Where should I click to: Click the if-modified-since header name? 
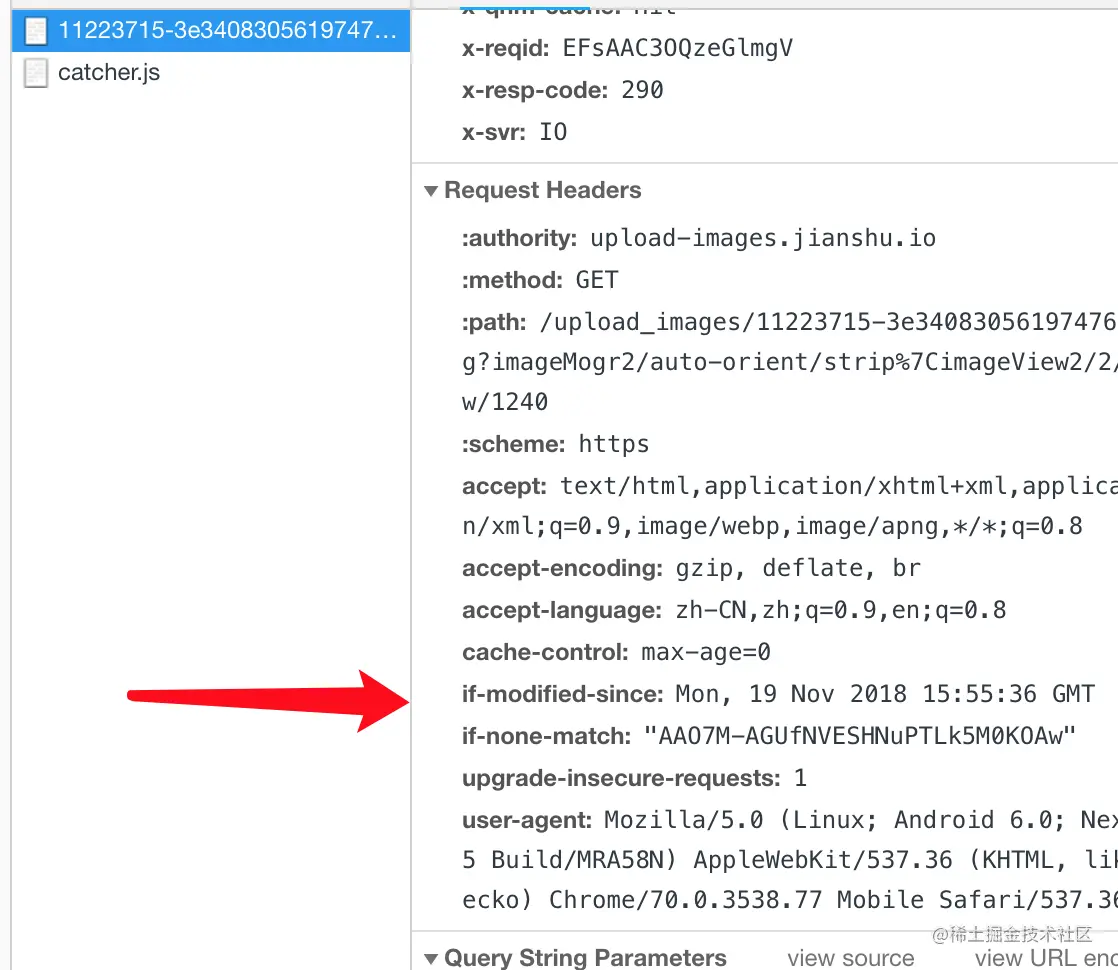point(563,694)
